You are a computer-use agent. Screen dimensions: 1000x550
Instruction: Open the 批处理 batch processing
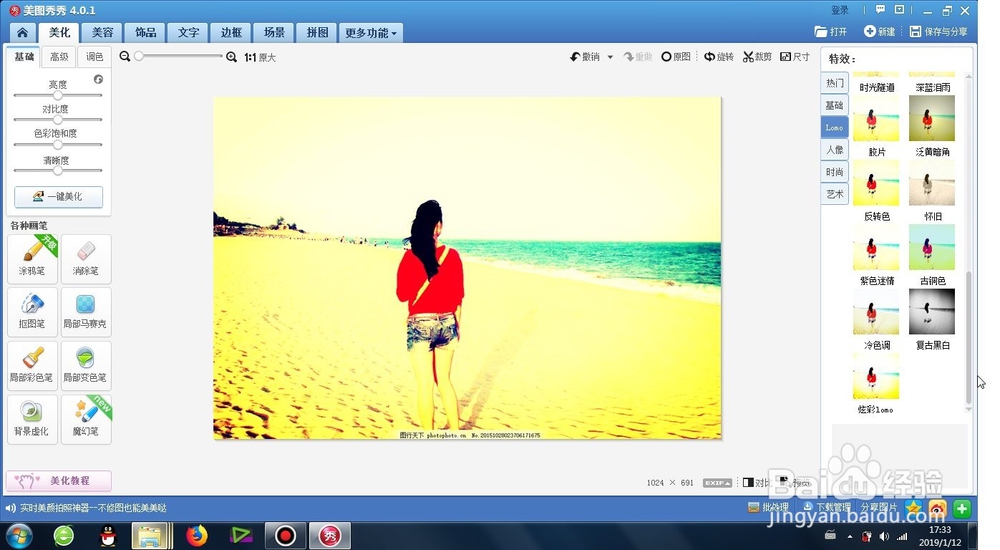tap(768, 508)
